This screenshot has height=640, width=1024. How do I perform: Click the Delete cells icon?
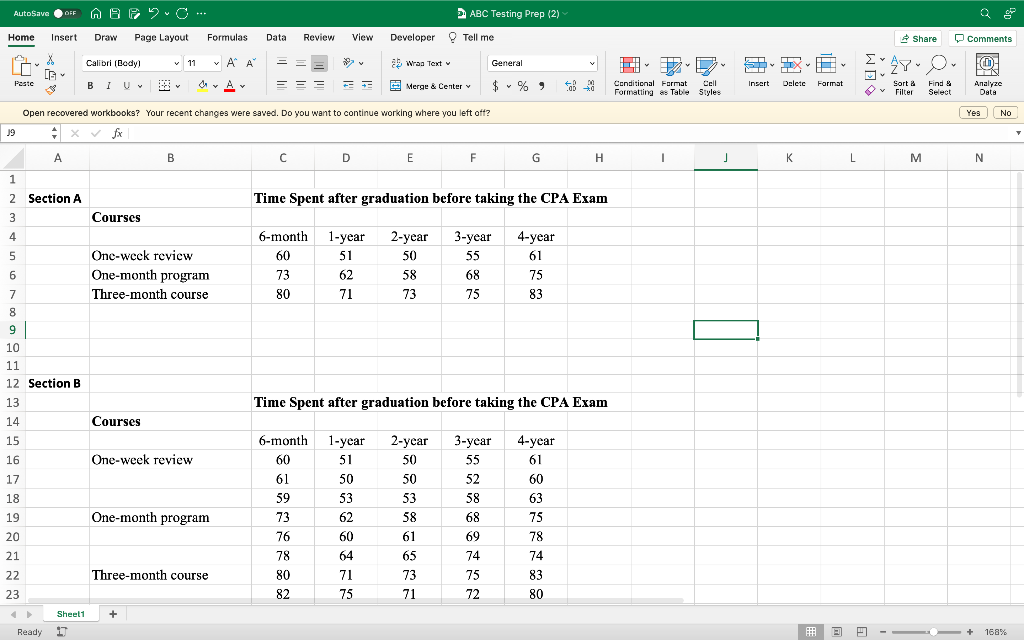click(791, 65)
